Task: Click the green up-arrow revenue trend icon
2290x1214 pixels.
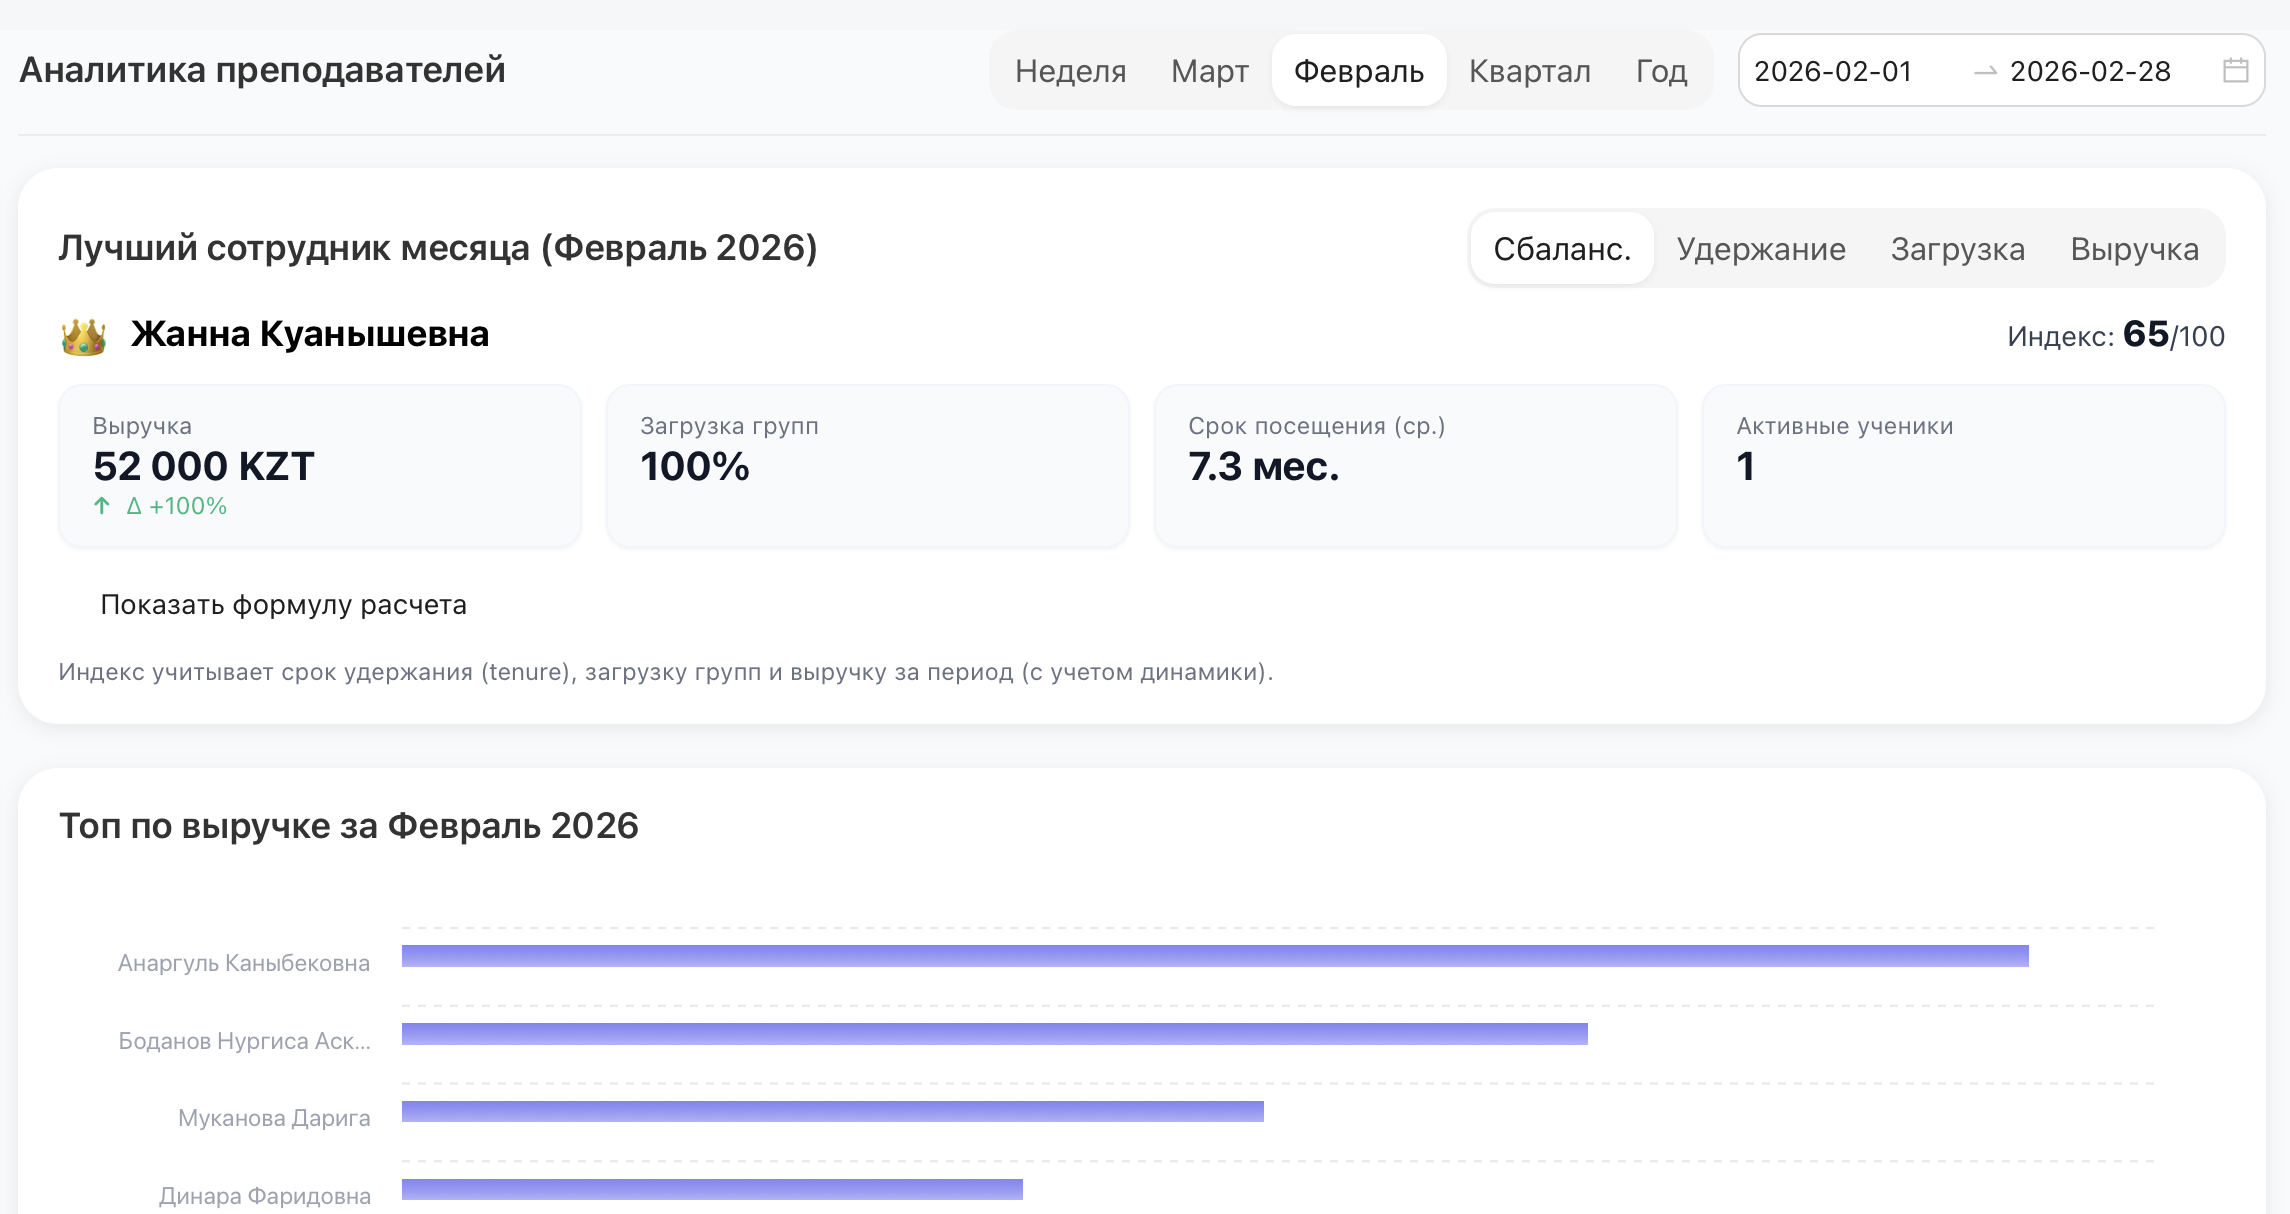Action: pyautogui.click(x=102, y=506)
